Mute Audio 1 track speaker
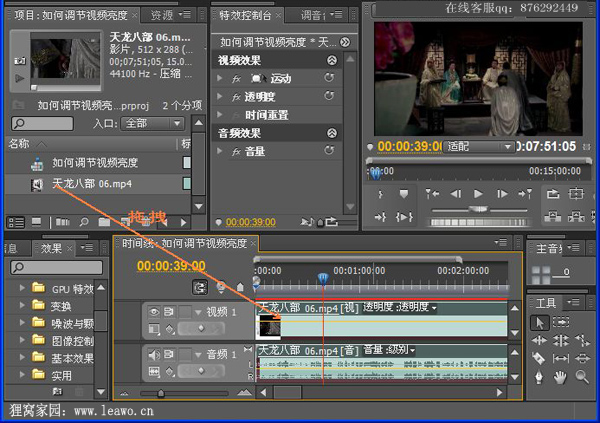This screenshot has width=600, height=423. 154,354
